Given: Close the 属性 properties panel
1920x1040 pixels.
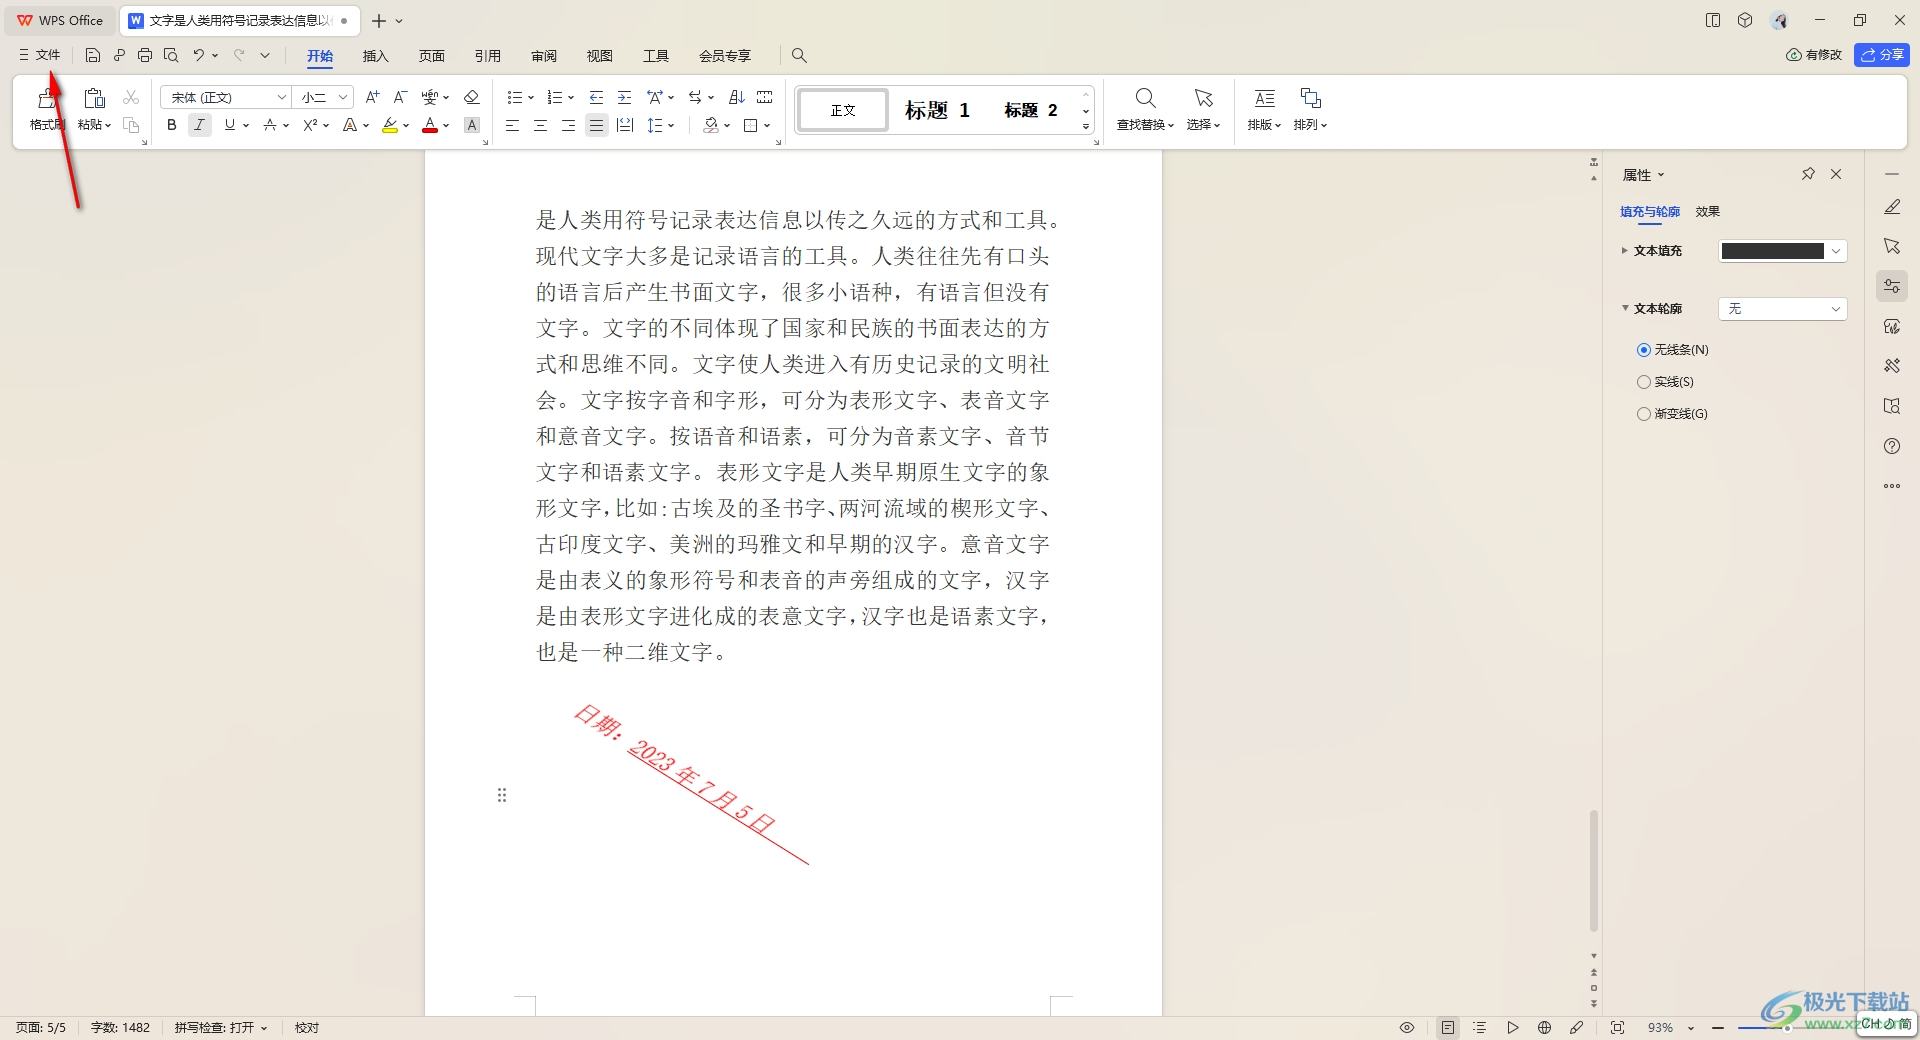Looking at the screenshot, I should click(x=1836, y=174).
